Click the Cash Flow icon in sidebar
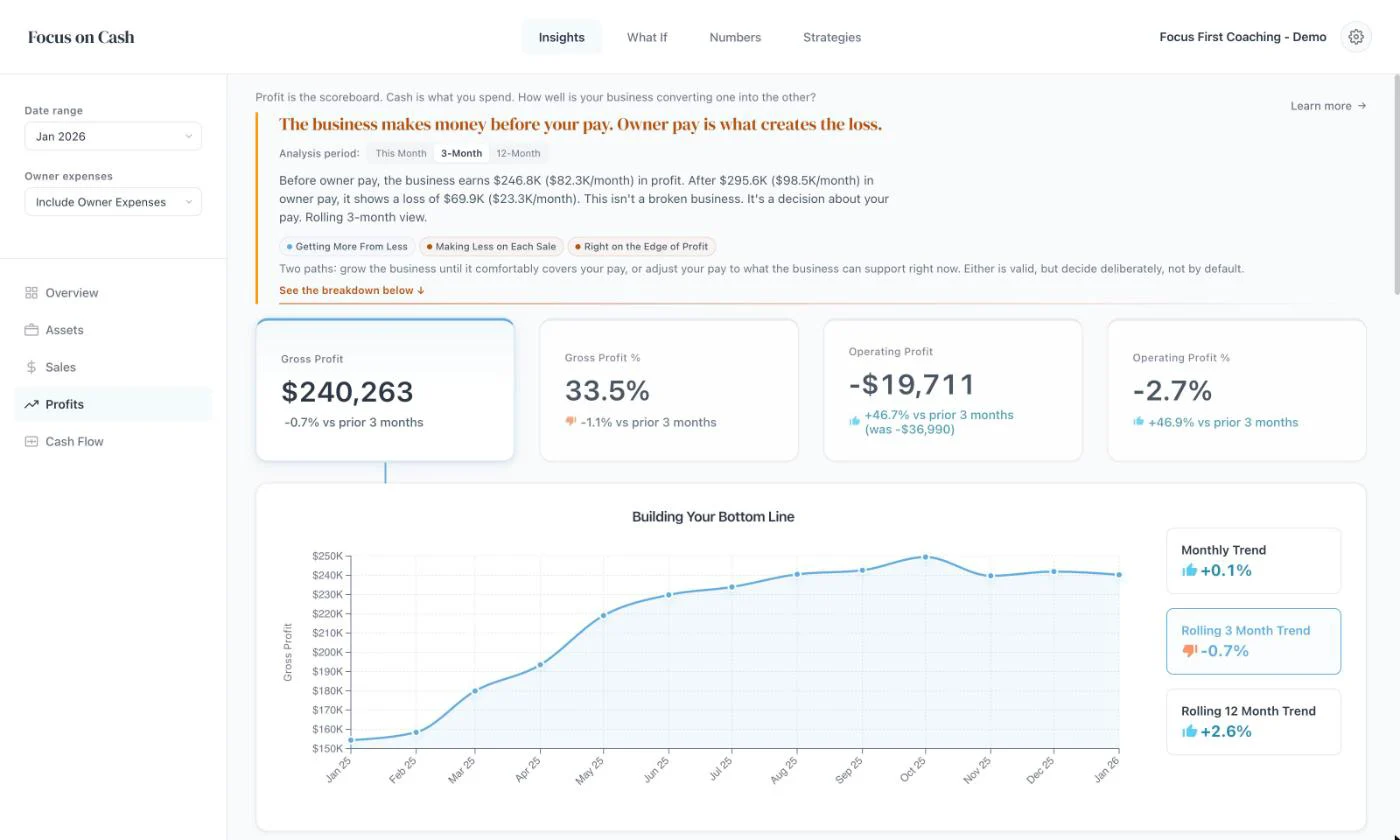The height and width of the screenshot is (840, 1400). point(31,441)
